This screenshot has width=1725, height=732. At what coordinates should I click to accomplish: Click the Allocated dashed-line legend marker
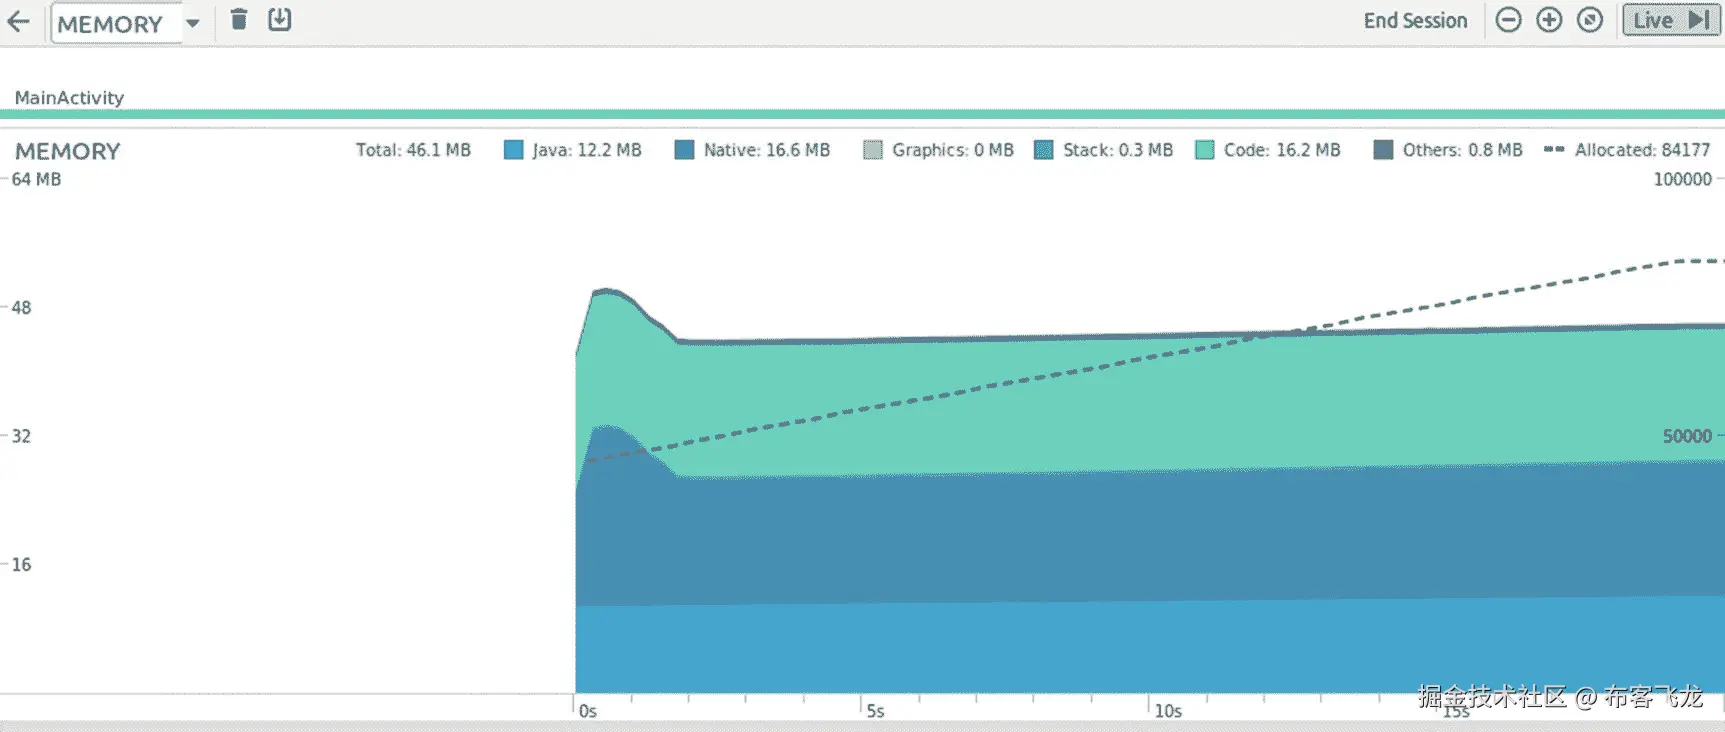(x=1554, y=149)
